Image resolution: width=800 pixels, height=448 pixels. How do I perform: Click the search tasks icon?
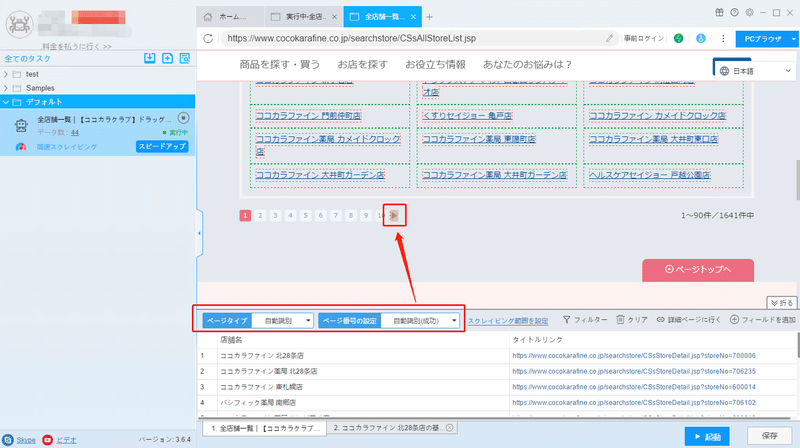[185, 58]
